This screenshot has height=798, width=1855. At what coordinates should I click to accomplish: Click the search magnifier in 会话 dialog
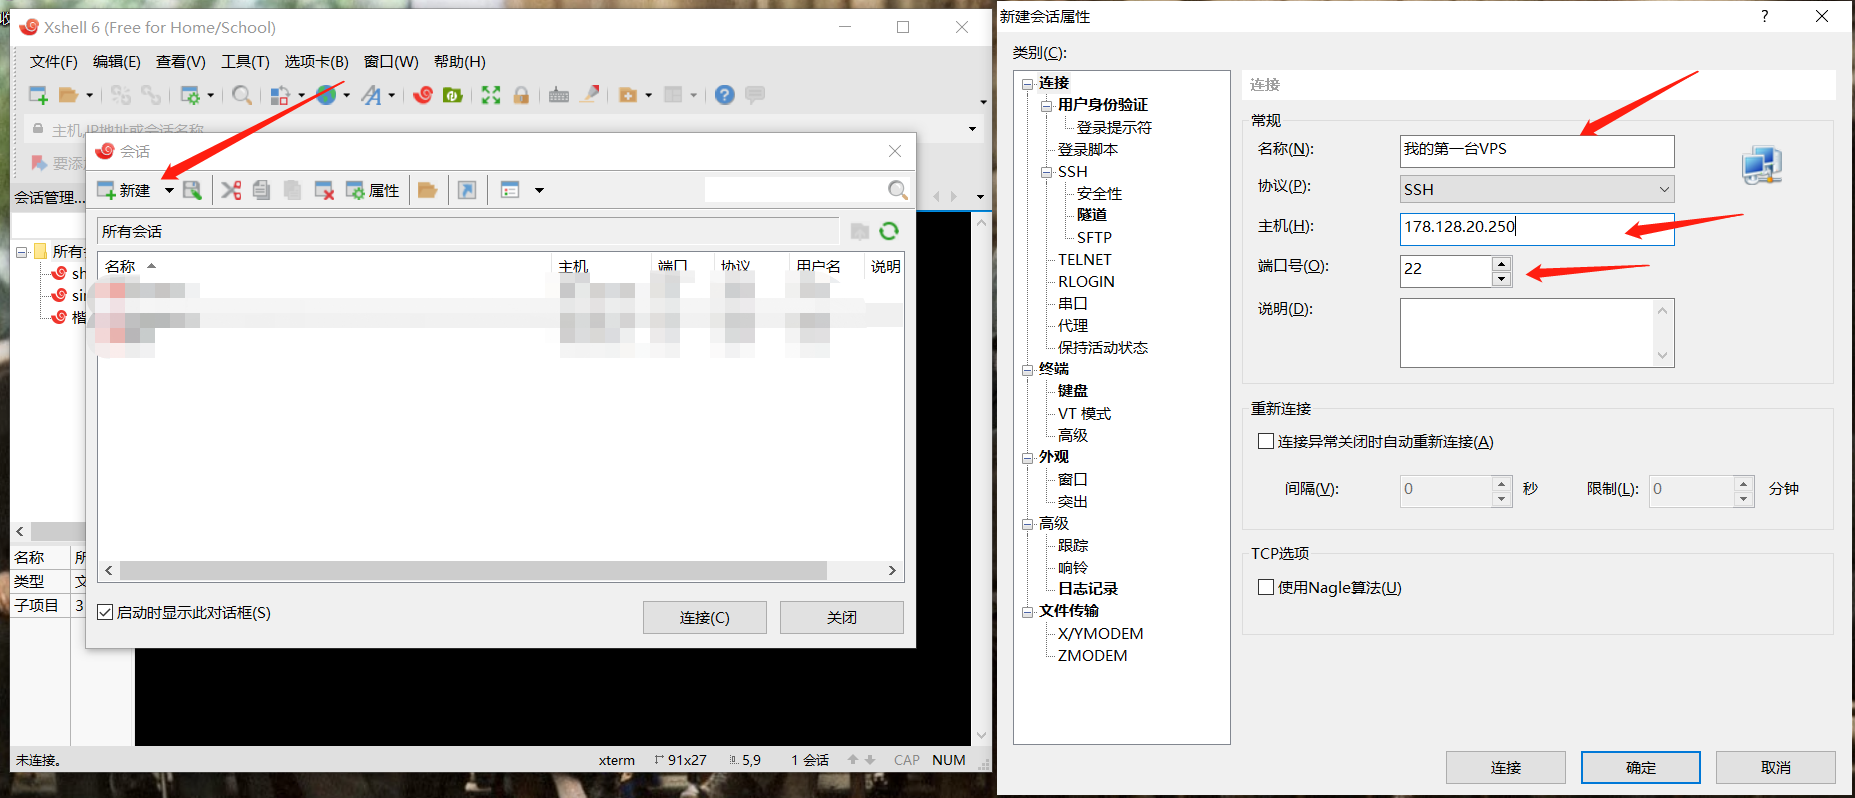click(898, 190)
